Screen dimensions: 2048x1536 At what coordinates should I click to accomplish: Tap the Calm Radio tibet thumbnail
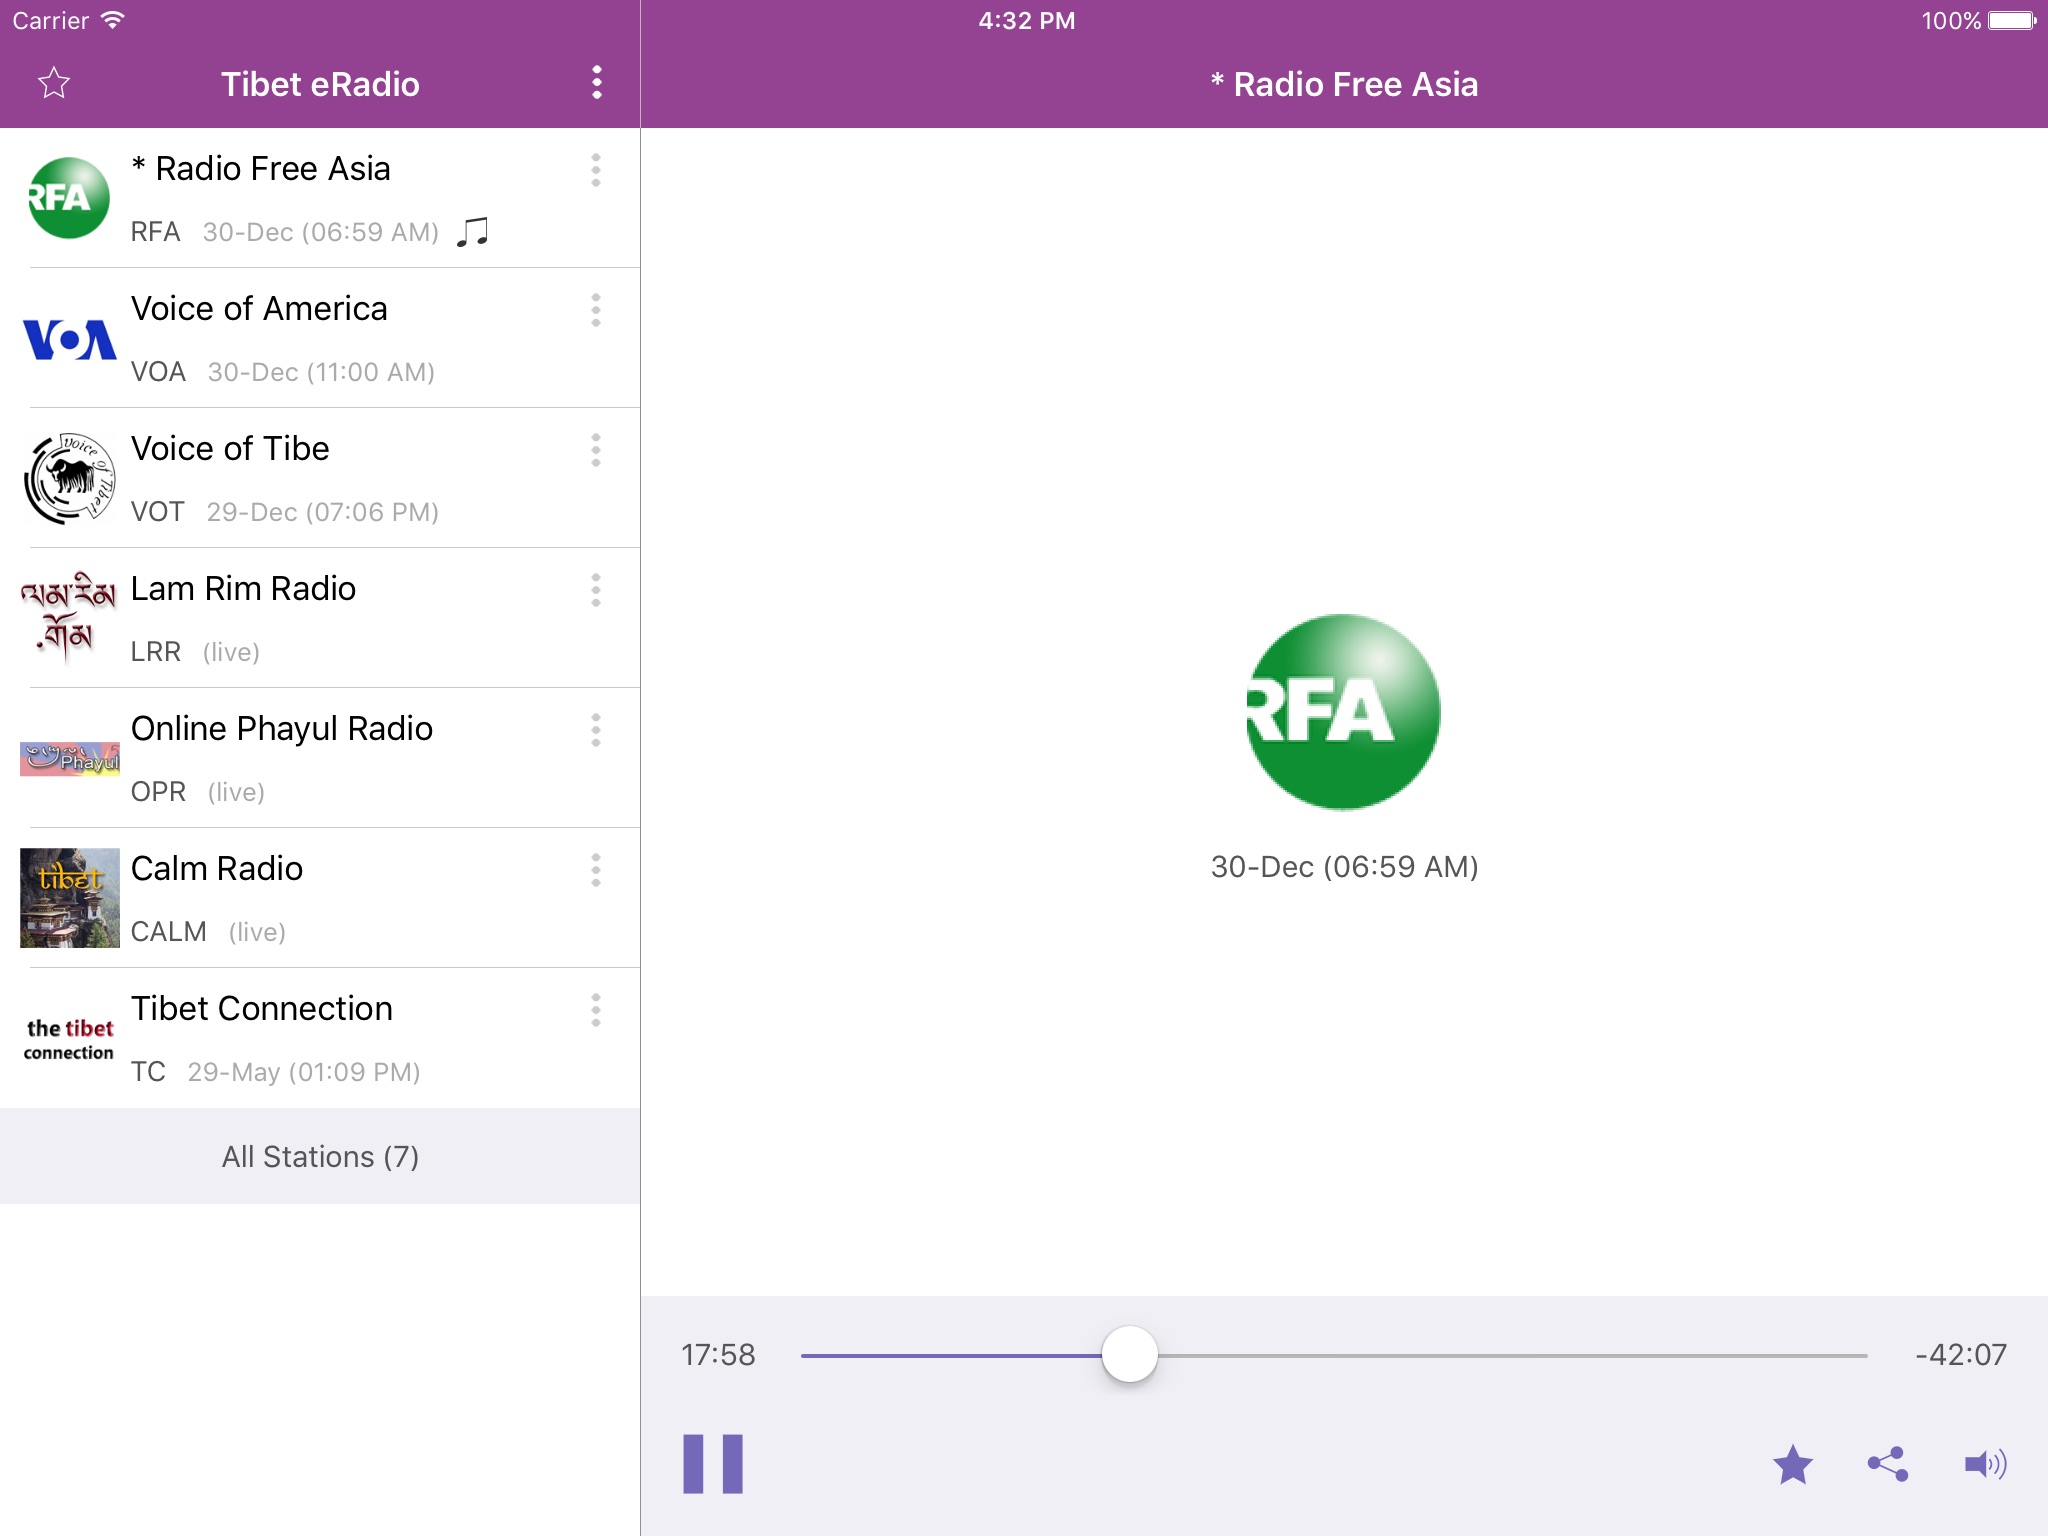69,898
